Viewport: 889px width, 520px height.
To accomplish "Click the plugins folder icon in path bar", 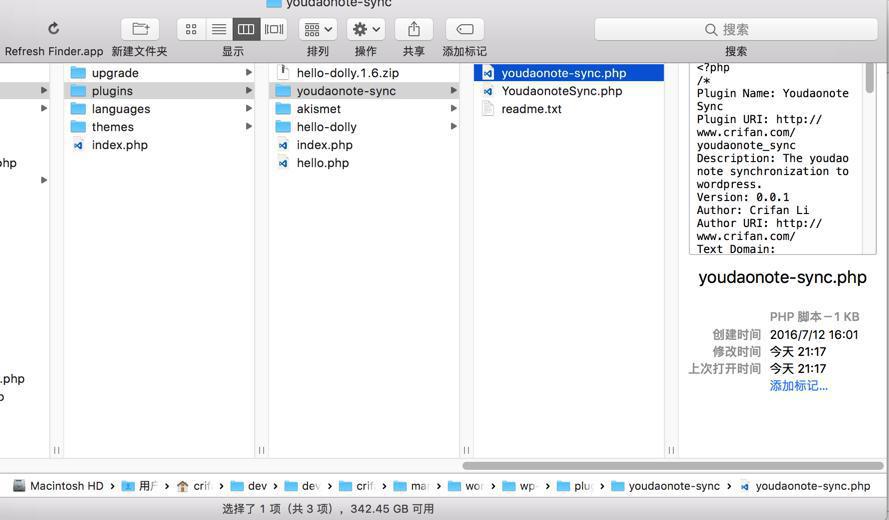I will coord(563,486).
